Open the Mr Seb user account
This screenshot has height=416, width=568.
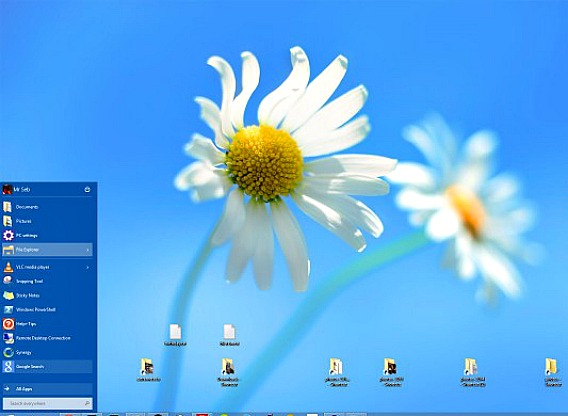(x=16, y=189)
